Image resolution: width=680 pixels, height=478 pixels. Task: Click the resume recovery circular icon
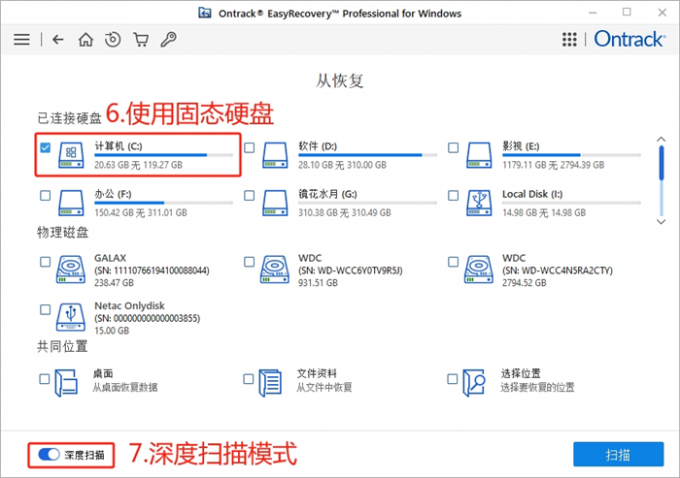pyautogui.click(x=113, y=39)
